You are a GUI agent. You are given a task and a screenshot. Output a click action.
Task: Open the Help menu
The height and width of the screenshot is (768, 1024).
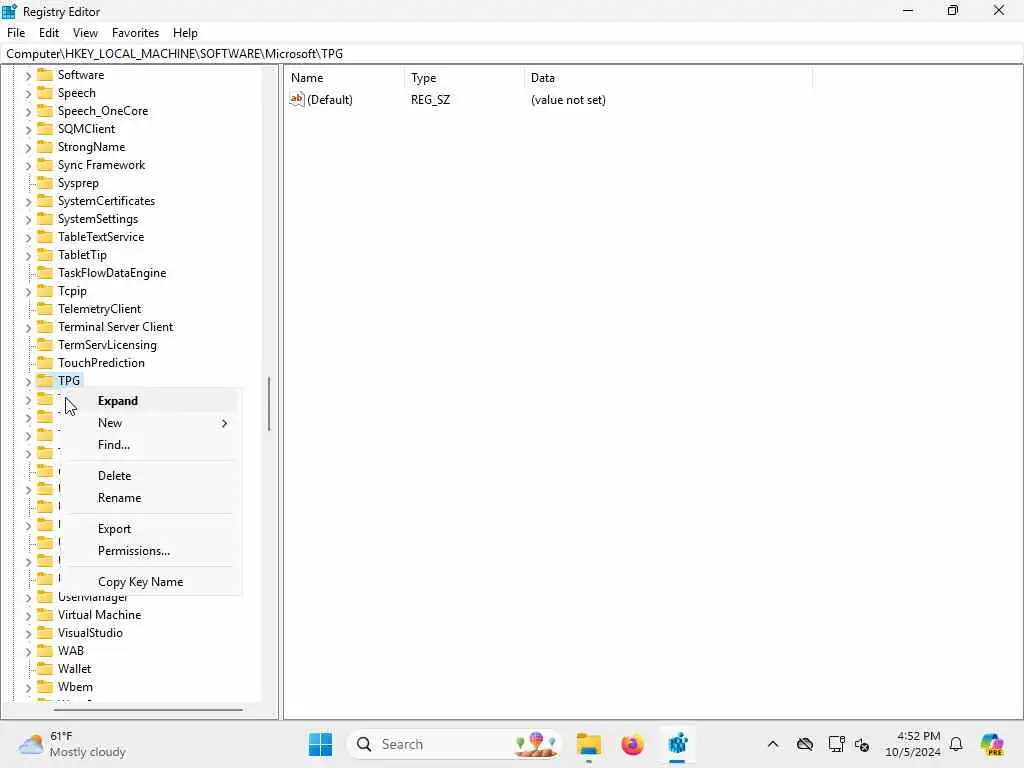click(x=185, y=33)
